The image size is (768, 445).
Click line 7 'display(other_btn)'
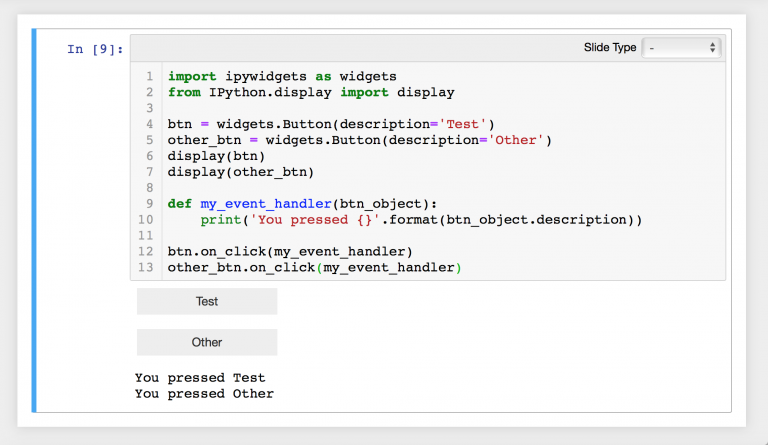241,172
